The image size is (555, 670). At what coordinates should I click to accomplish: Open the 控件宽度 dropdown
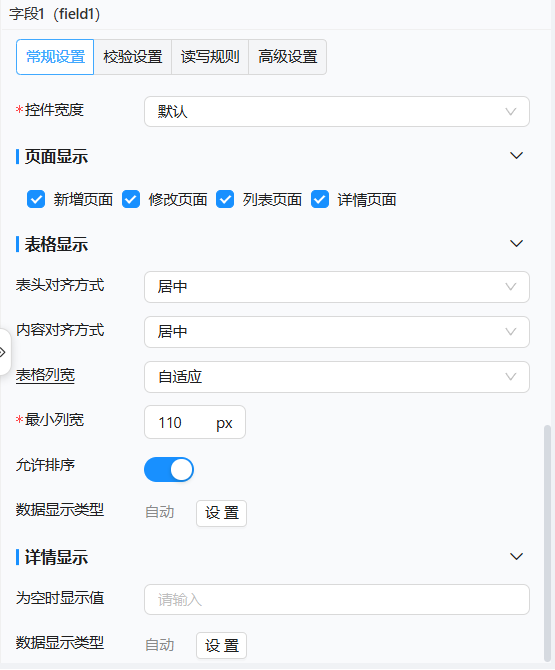click(x=337, y=112)
